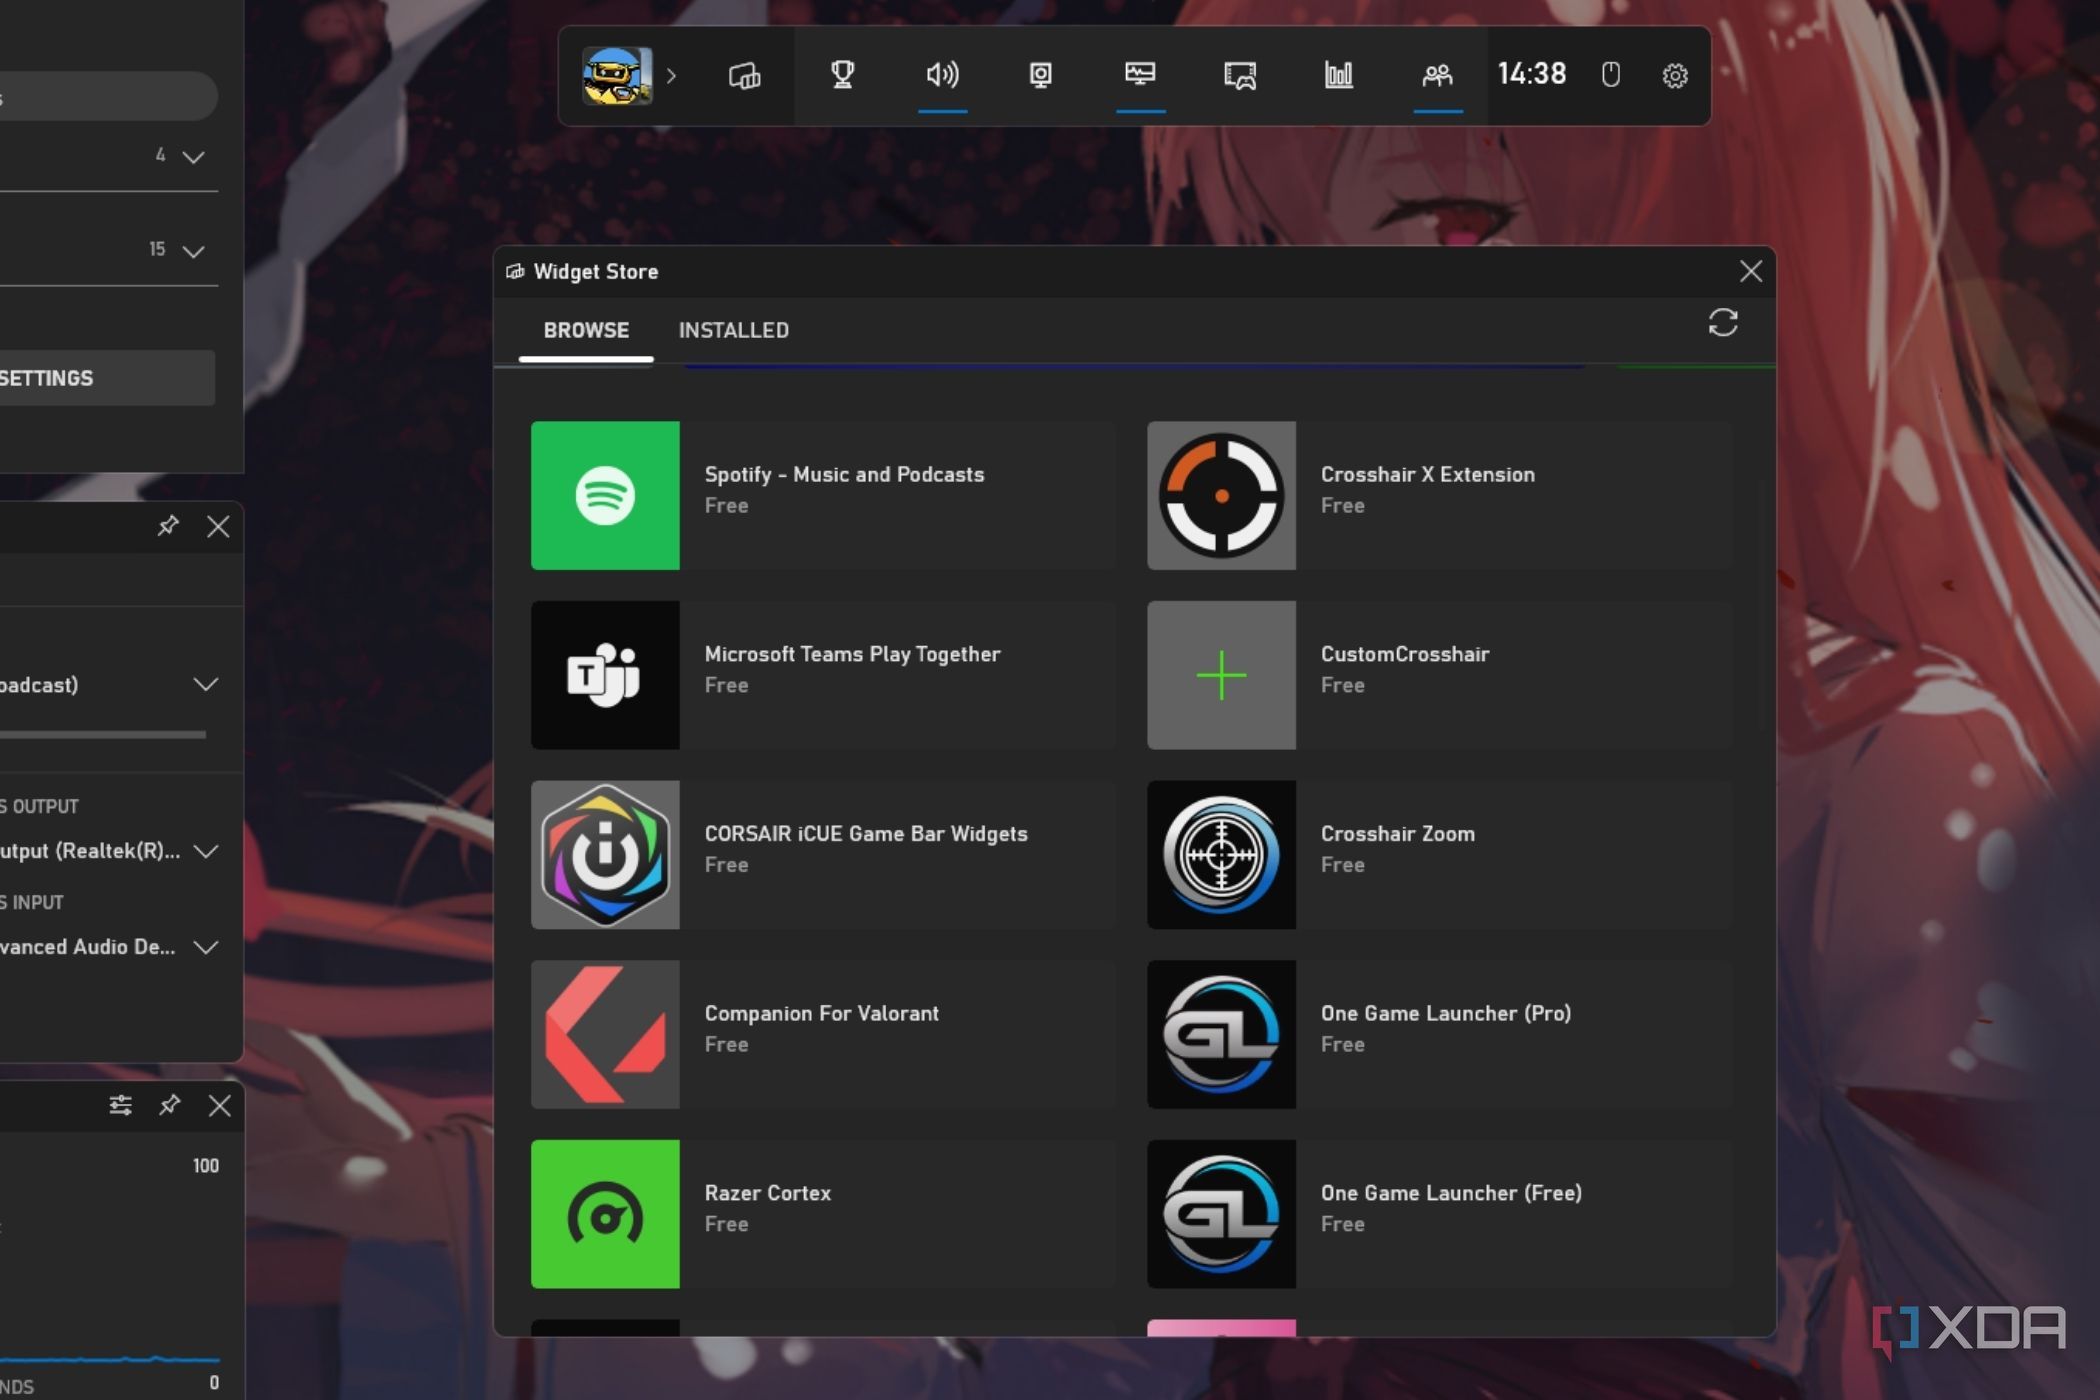Viewport: 2100px width, 1400px height.
Task: Click the CustomCrosshair green plus icon
Action: coord(1221,675)
